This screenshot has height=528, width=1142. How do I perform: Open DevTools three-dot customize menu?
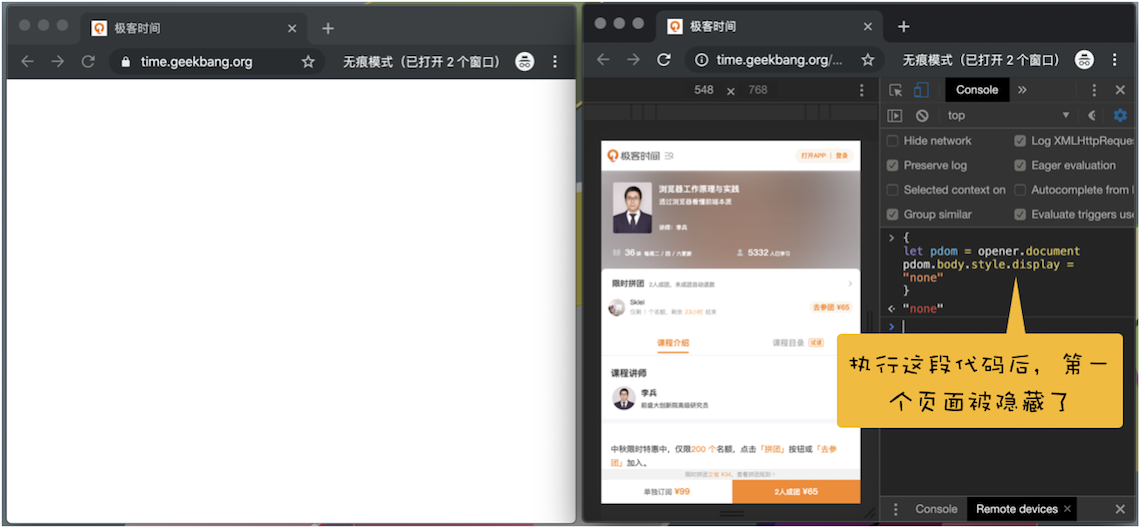pos(1094,90)
